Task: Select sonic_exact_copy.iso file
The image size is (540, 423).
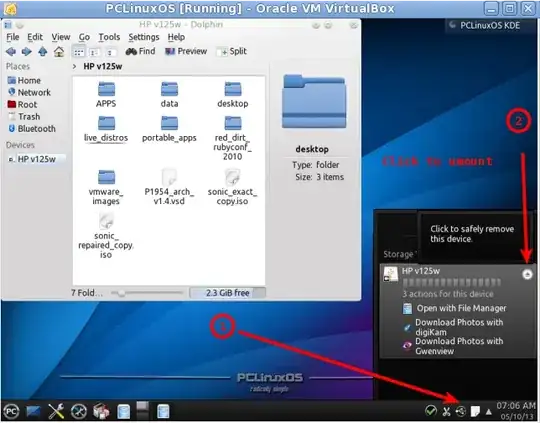Action: click(232, 187)
